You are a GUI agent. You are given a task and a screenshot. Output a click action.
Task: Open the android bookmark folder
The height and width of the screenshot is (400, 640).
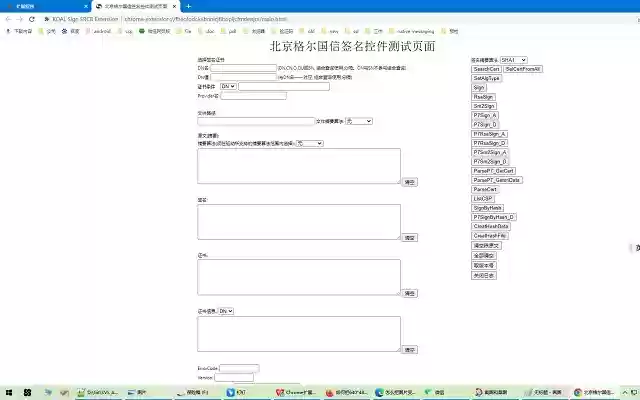click(x=98, y=31)
